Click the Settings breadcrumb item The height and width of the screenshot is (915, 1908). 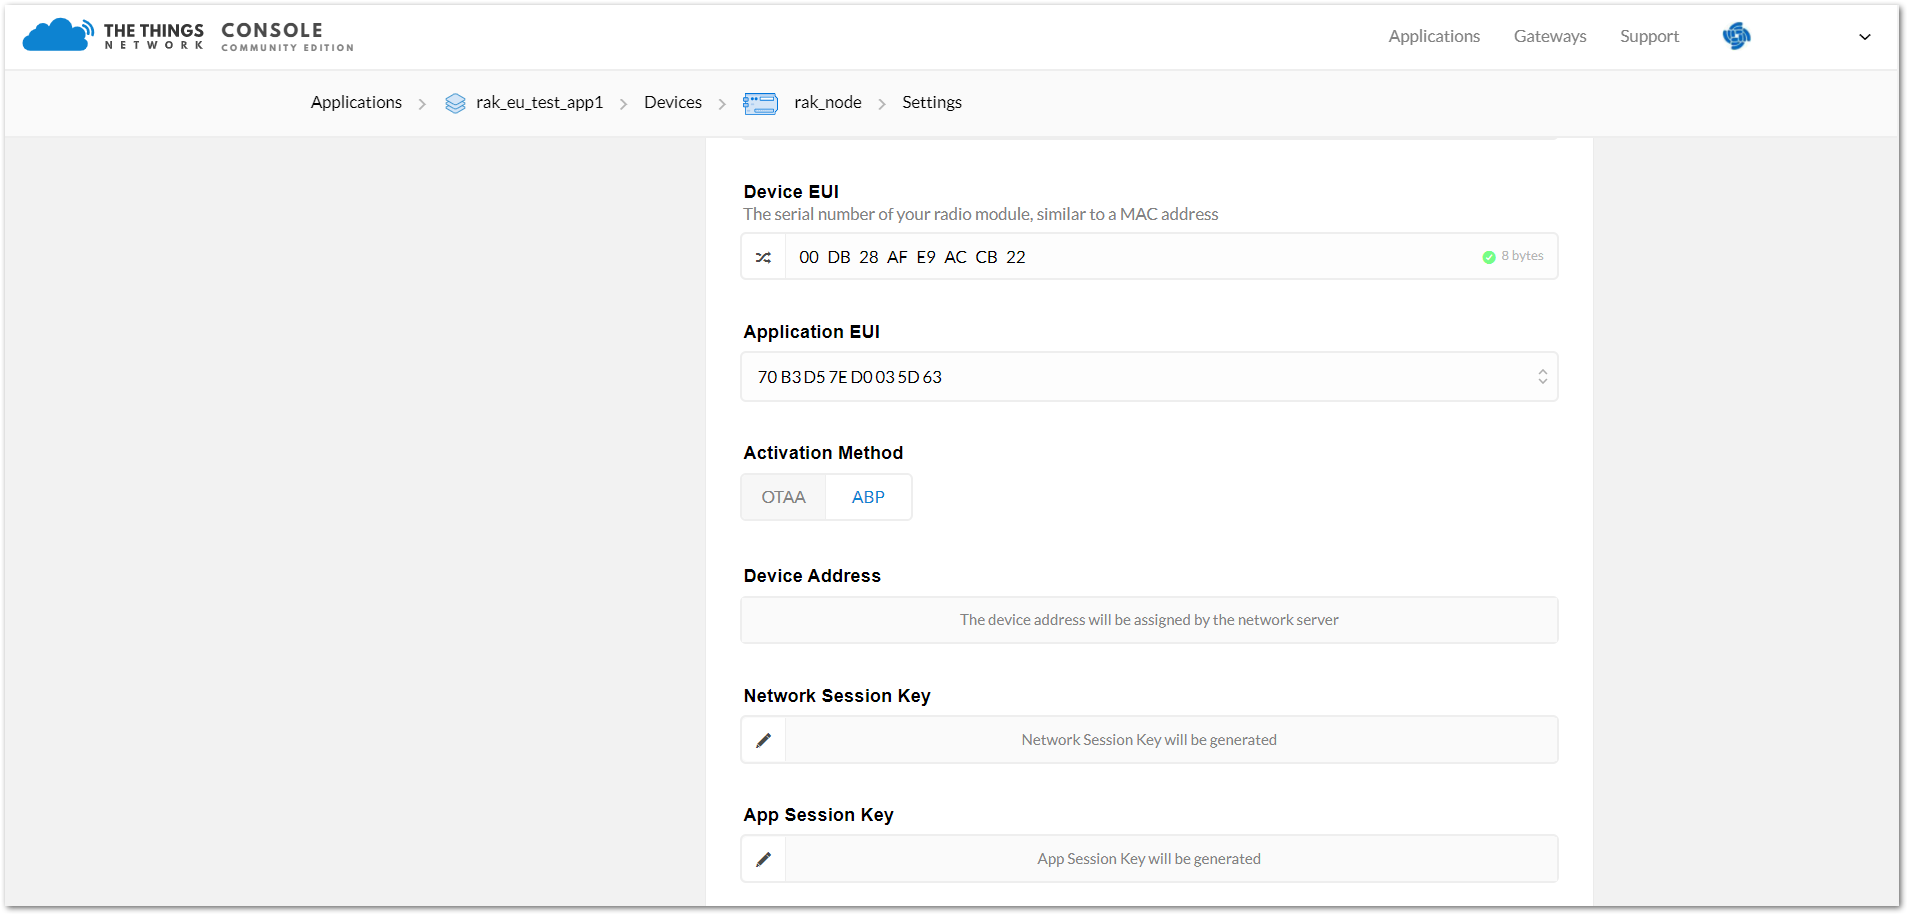932,102
